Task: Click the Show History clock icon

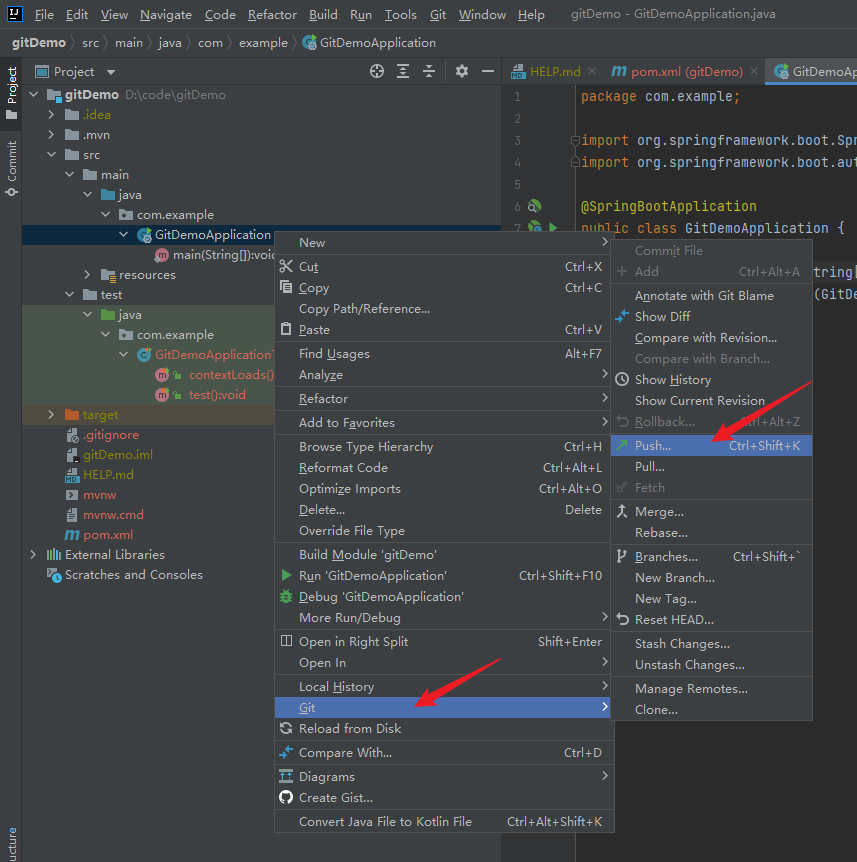Action: pos(622,379)
